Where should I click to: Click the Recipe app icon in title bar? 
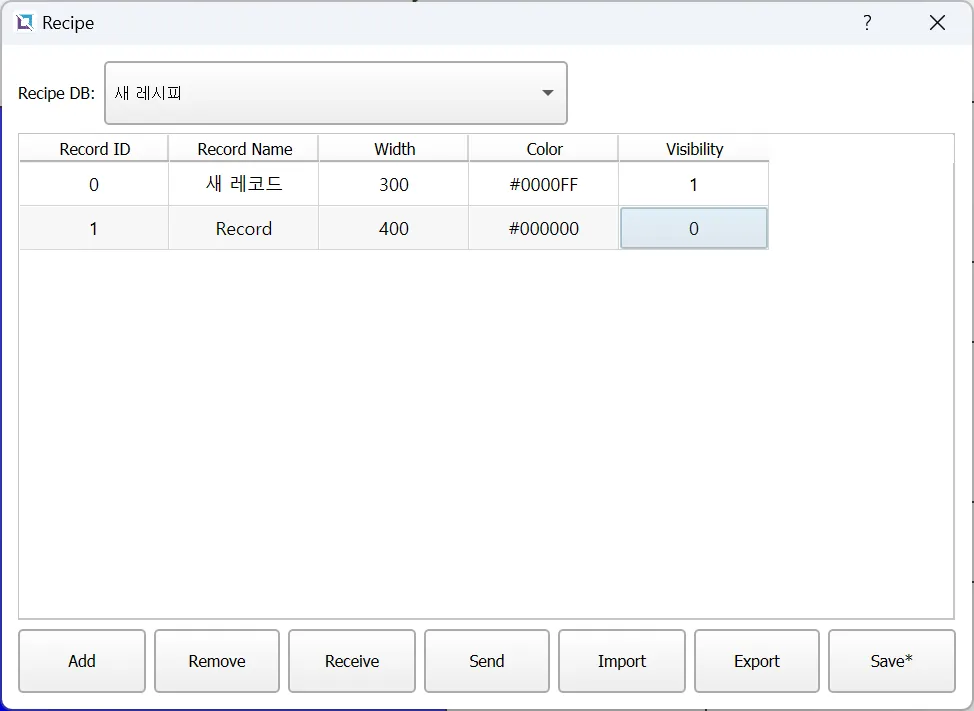click(x=25, y=23)
